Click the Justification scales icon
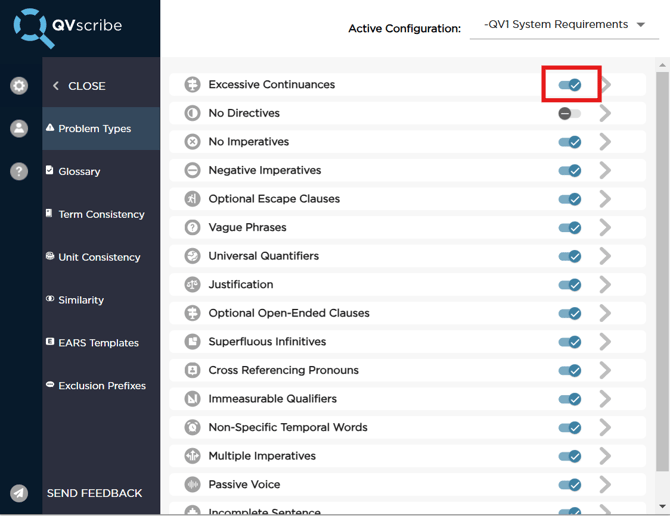Viewport: 670px width, 516px height. click(x=192, y=285)
